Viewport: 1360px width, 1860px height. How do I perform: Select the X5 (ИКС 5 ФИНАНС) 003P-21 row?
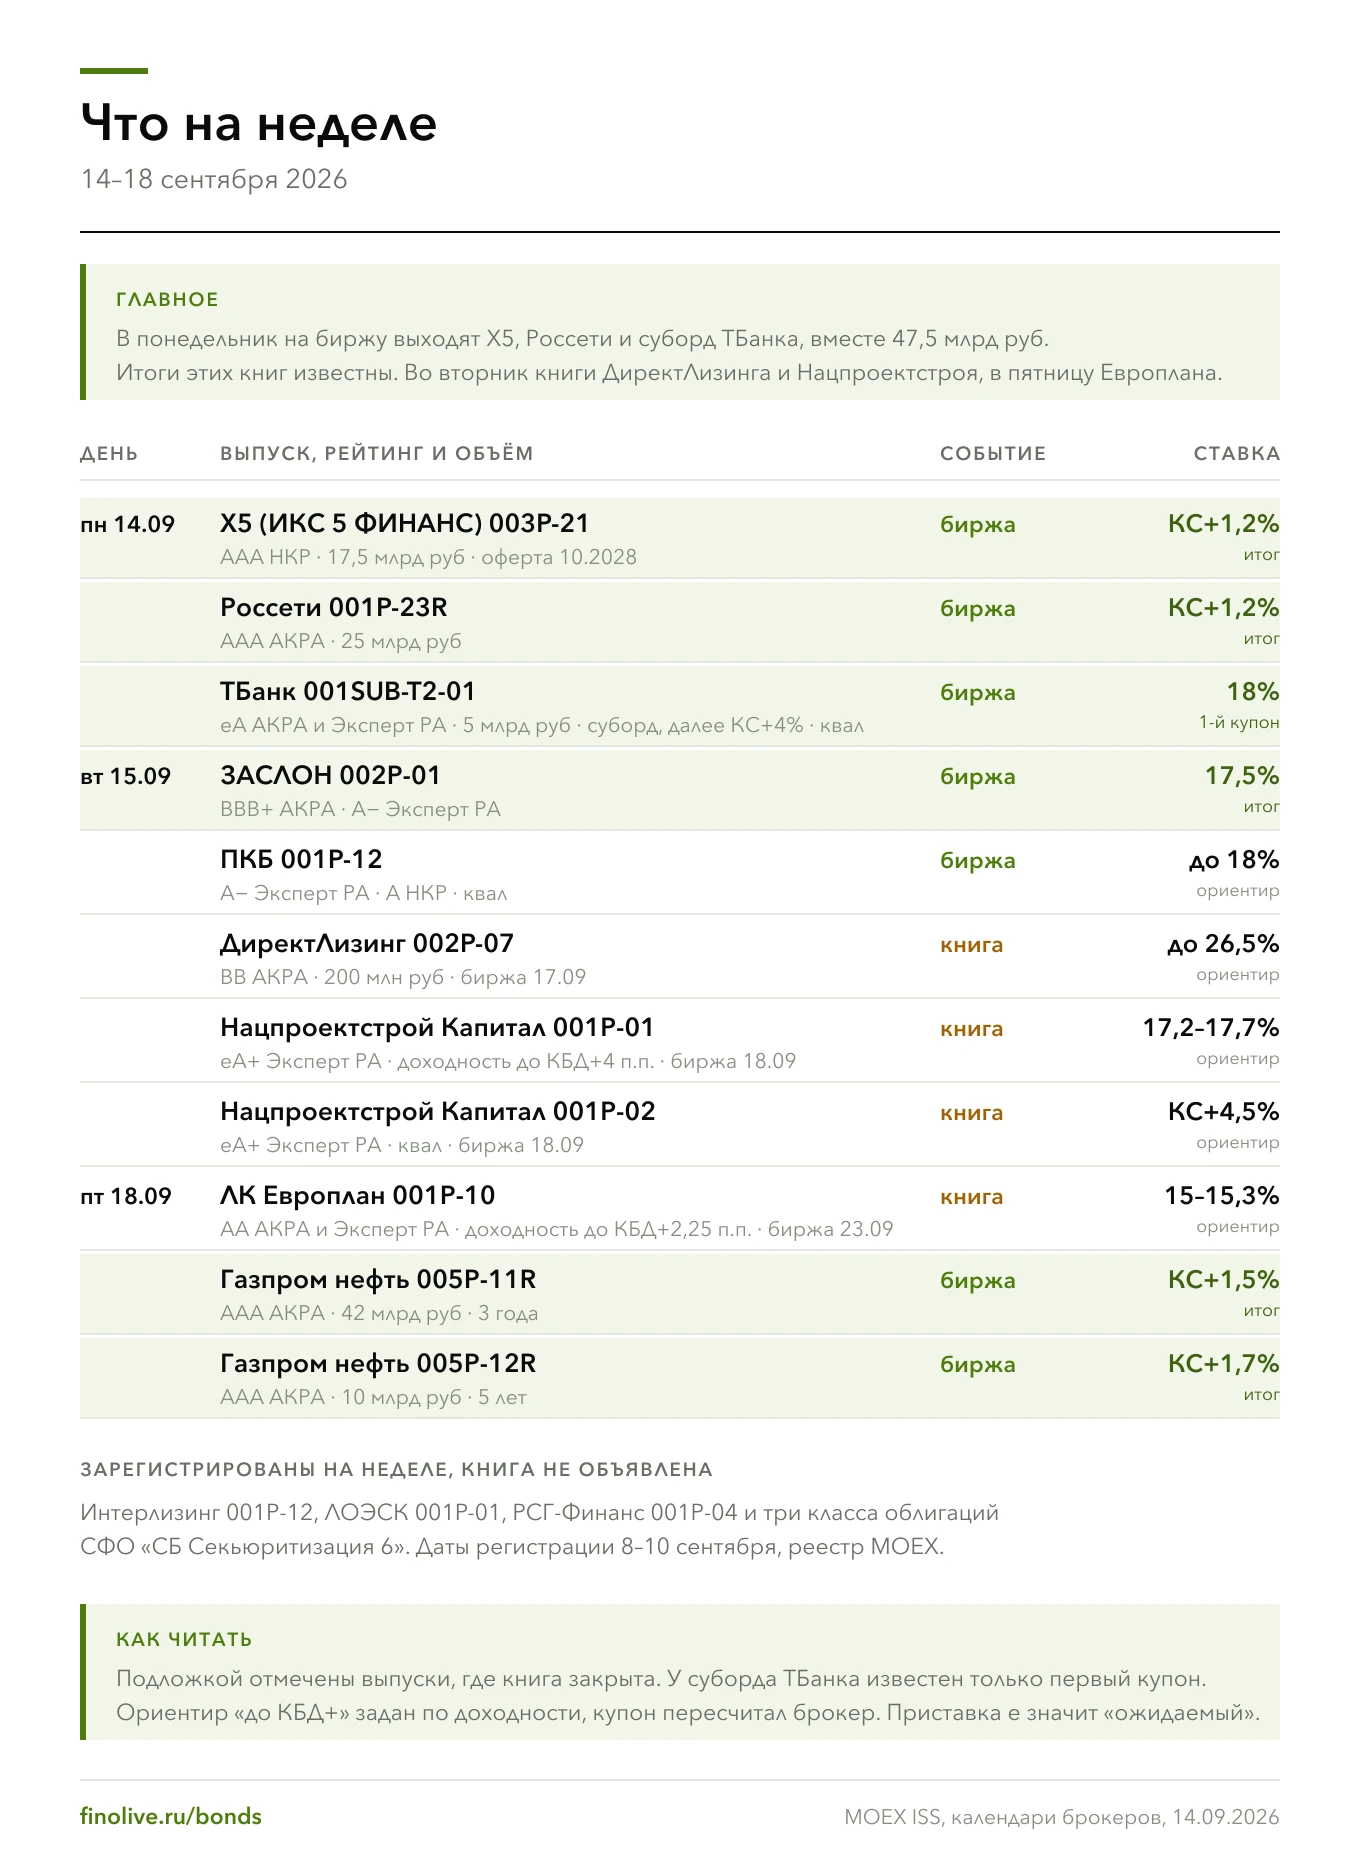pos(680,538)
